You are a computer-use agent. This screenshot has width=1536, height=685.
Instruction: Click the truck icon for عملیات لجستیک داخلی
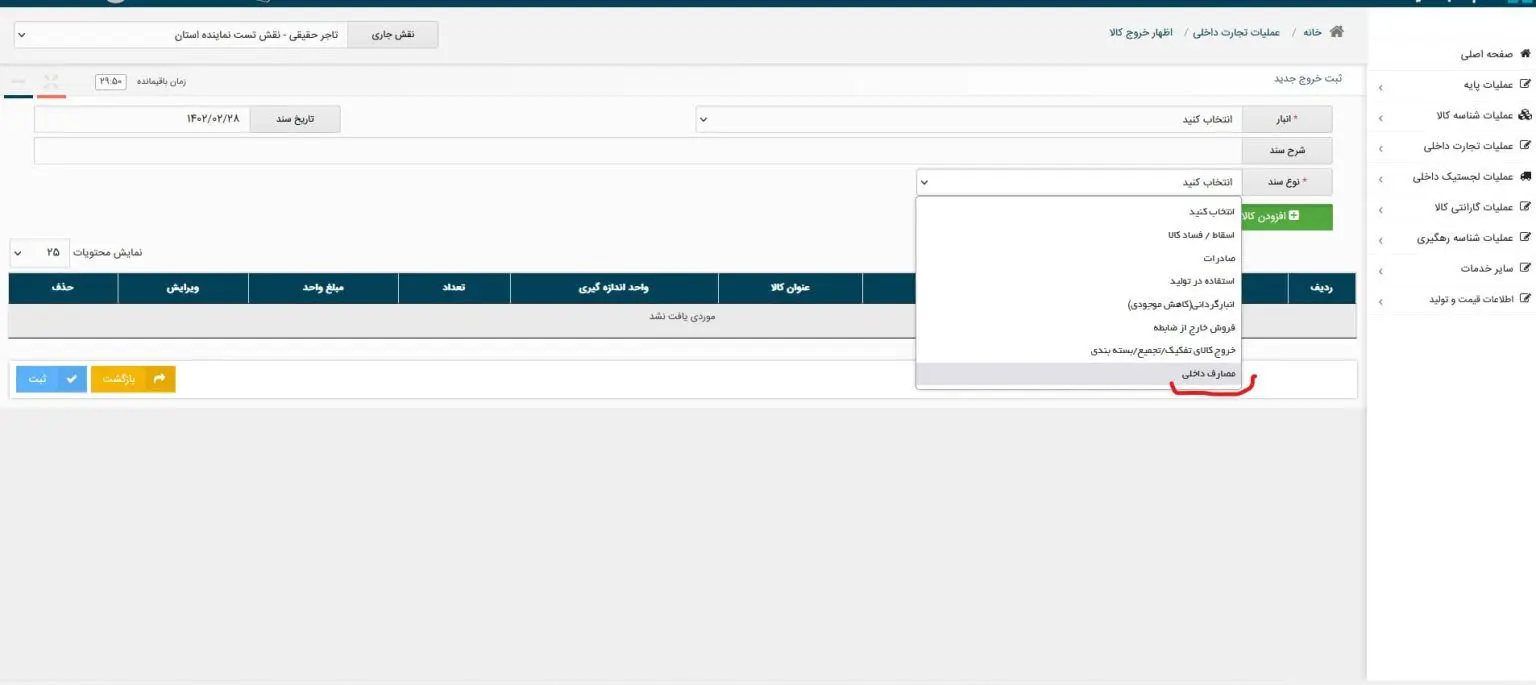[1525, 177]
